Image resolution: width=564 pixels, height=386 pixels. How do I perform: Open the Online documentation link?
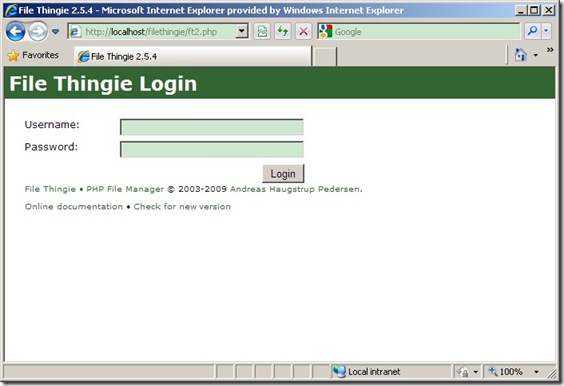pos(74,206)
